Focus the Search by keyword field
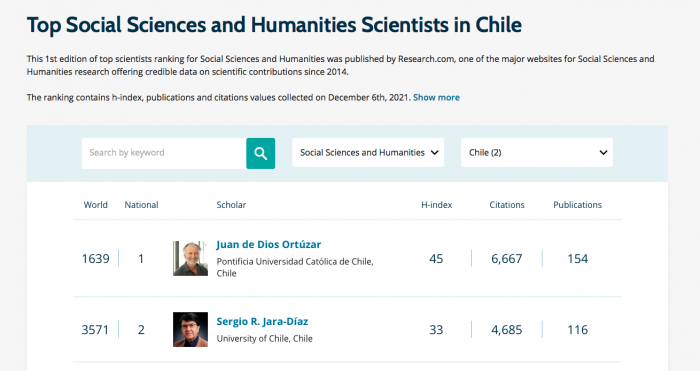Viewport: 700px width, 371px height. click(x=164, y=153)
